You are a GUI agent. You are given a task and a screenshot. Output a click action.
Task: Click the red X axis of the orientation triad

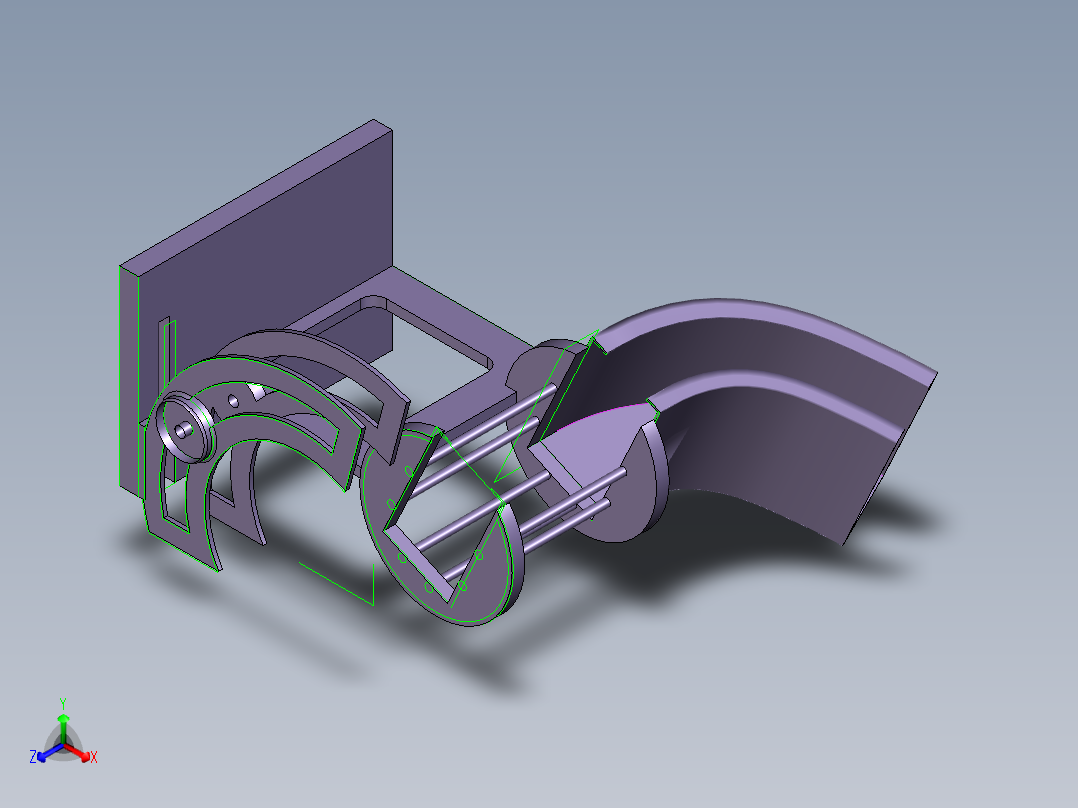(81, 754)
